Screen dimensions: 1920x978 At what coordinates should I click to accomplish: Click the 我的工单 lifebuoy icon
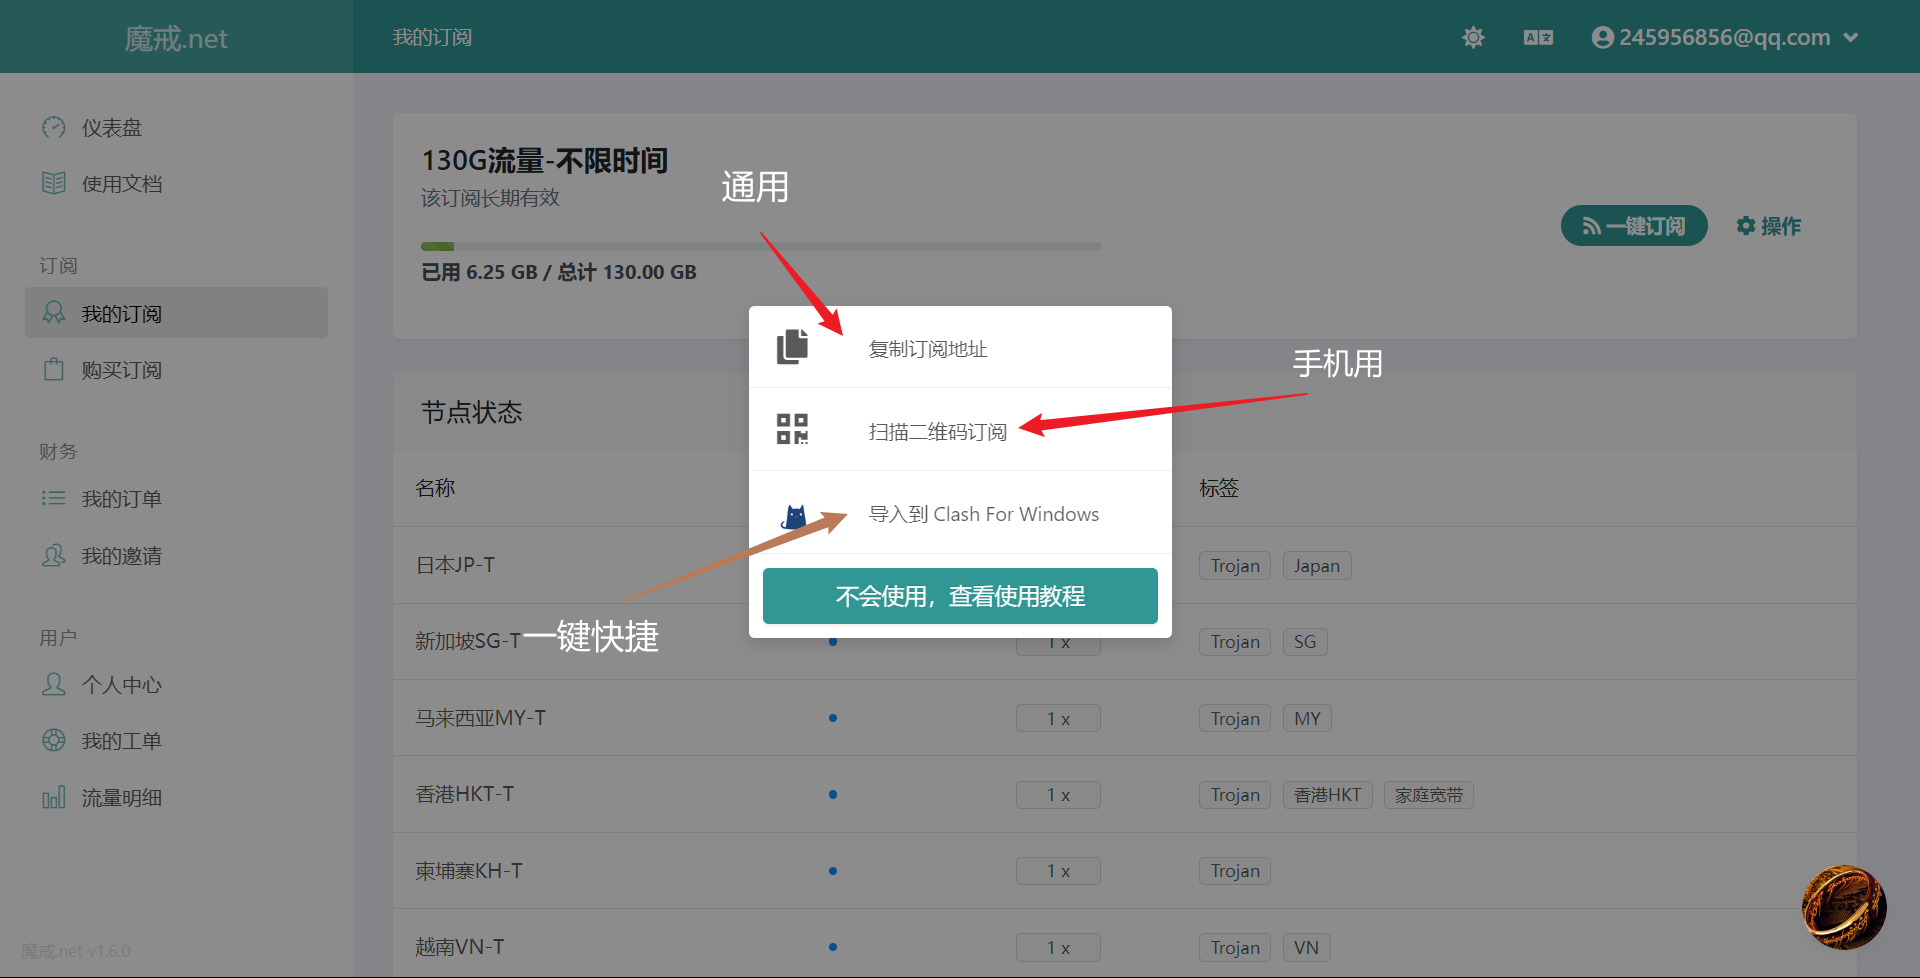point(54,740)
